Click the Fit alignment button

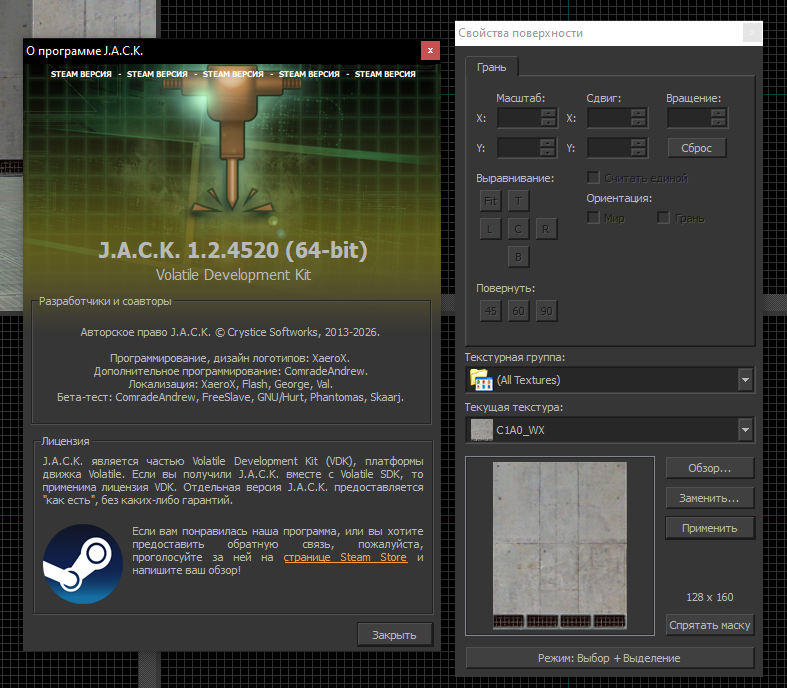[490, 201]
